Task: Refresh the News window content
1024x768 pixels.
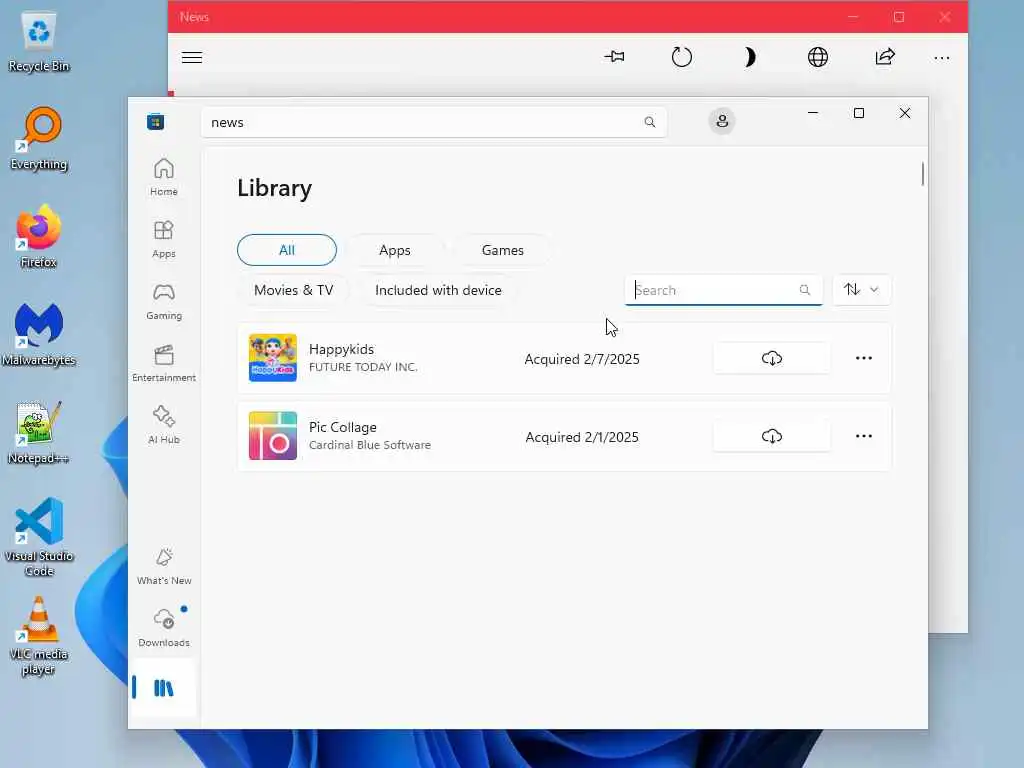Action: coord(681,57)
